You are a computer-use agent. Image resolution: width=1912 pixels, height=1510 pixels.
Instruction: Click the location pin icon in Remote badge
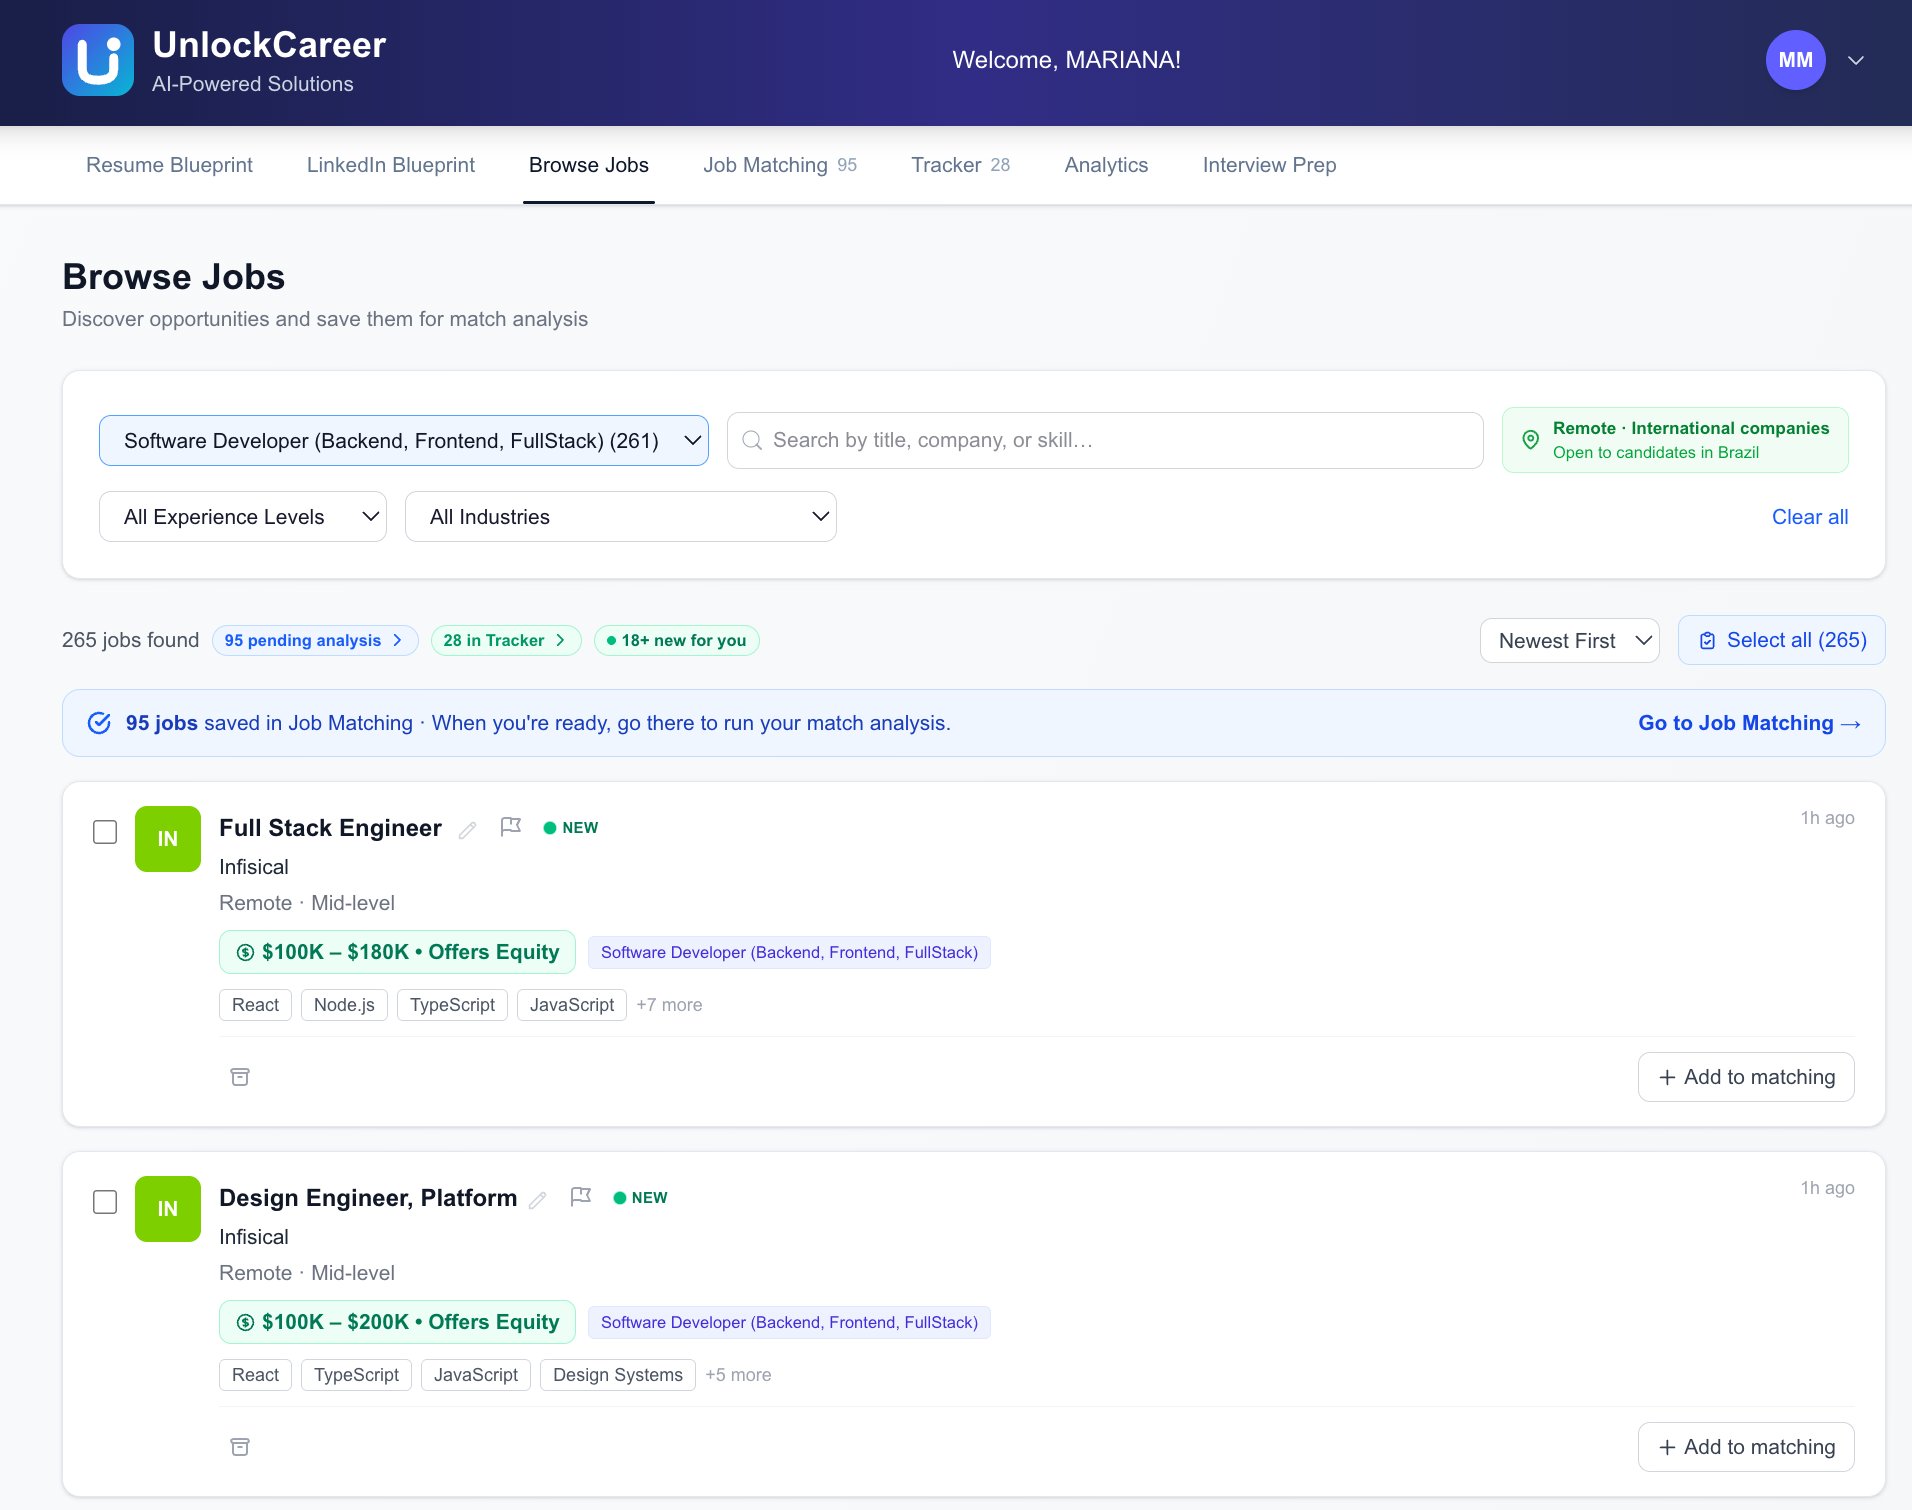point(1530,440)
